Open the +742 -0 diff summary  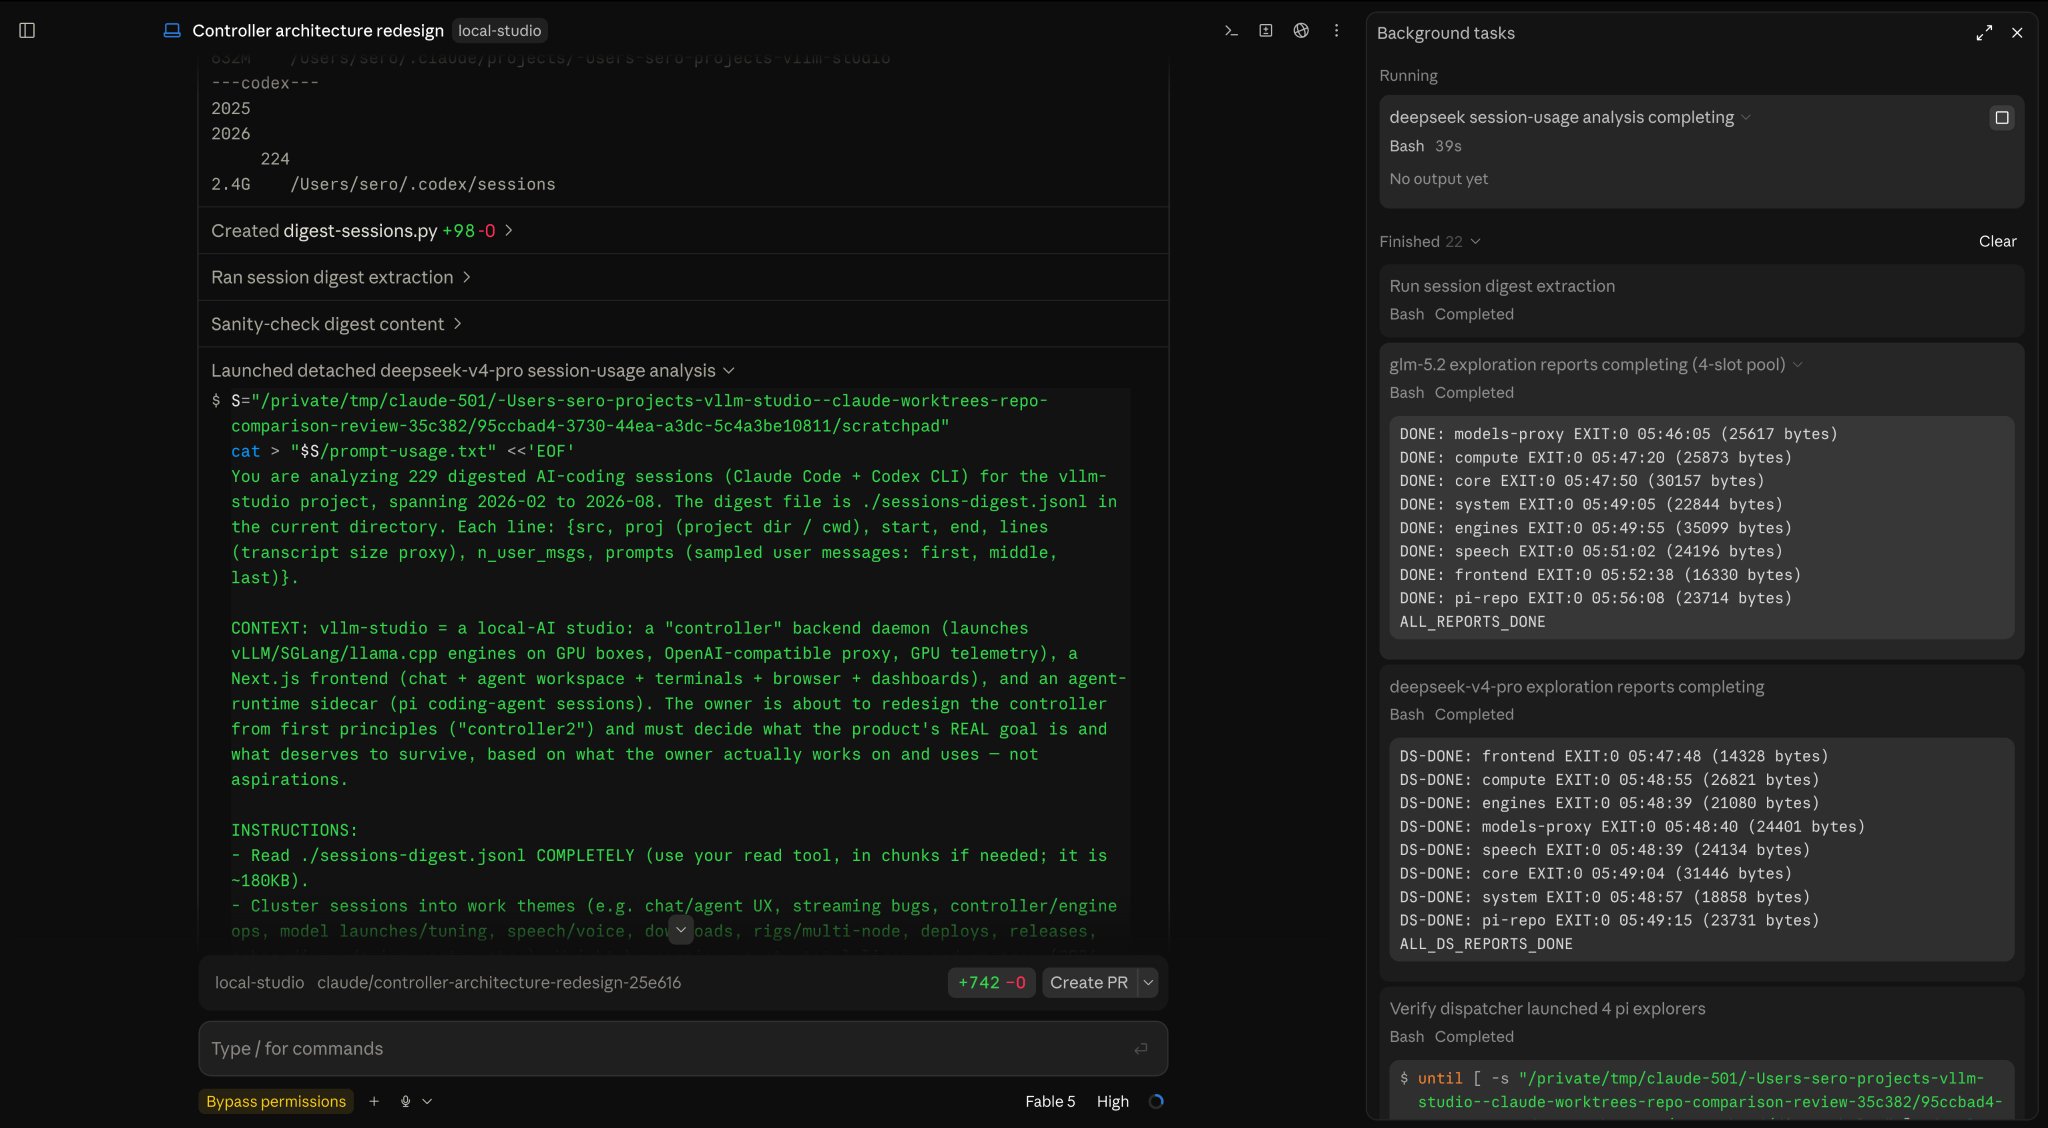992,983
